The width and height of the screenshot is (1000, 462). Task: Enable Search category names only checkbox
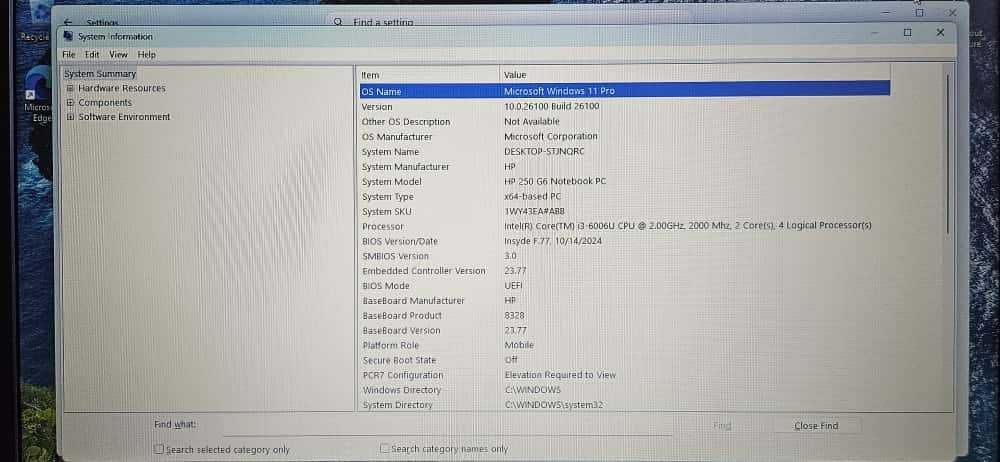(385, 449)
